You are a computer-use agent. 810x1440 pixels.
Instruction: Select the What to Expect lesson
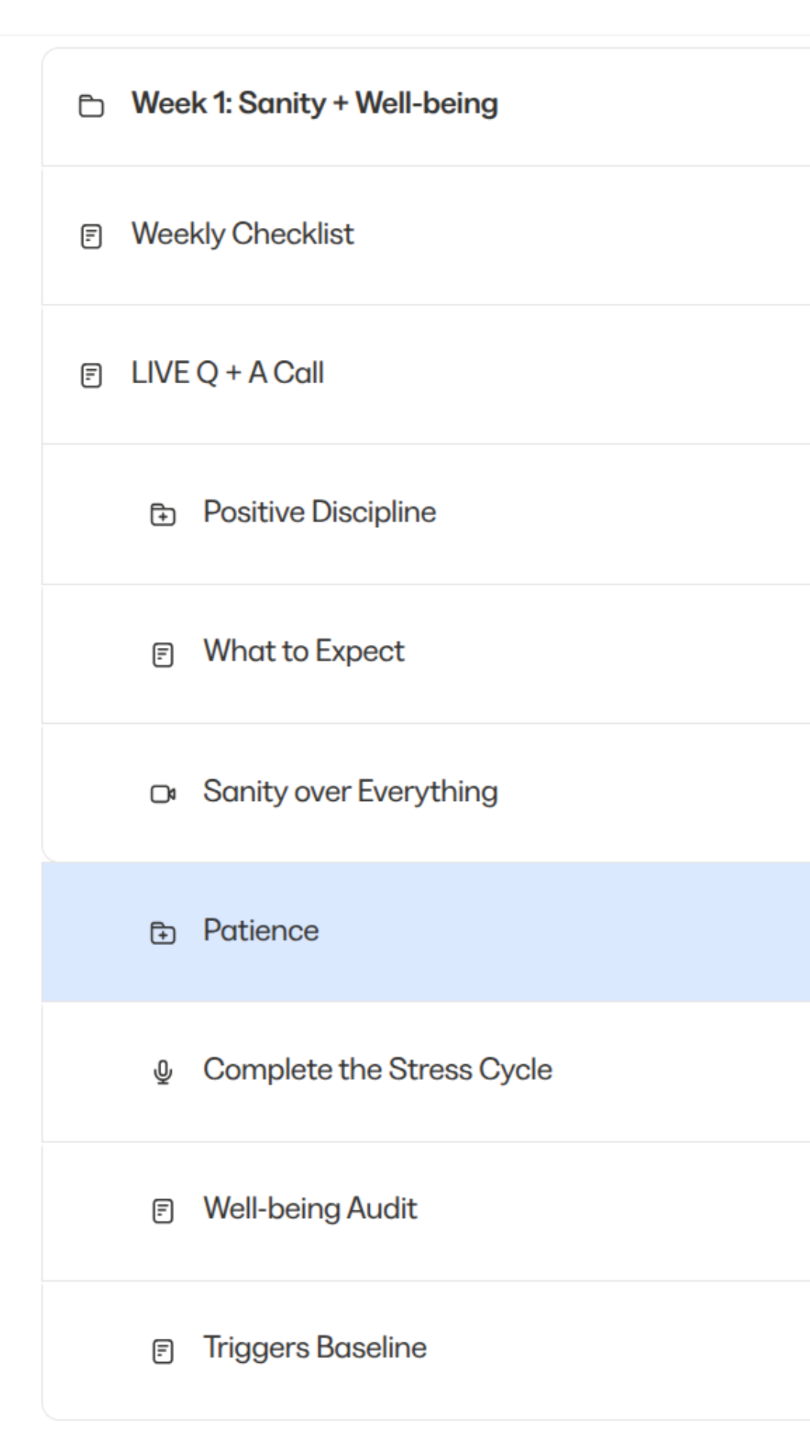304,651
